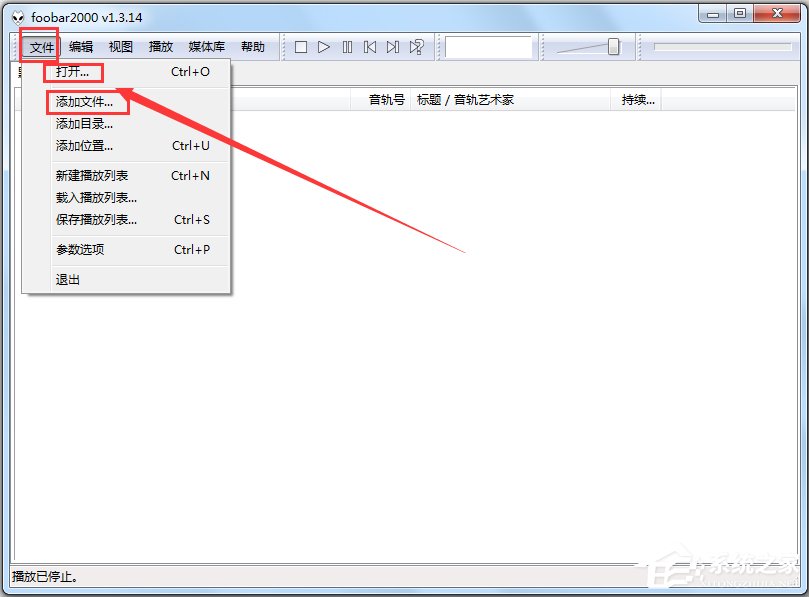The height and width of the screenshot is (597, 809).
Task: Click the Next track button
Action: pyautogui.click(x=393, y=47)
